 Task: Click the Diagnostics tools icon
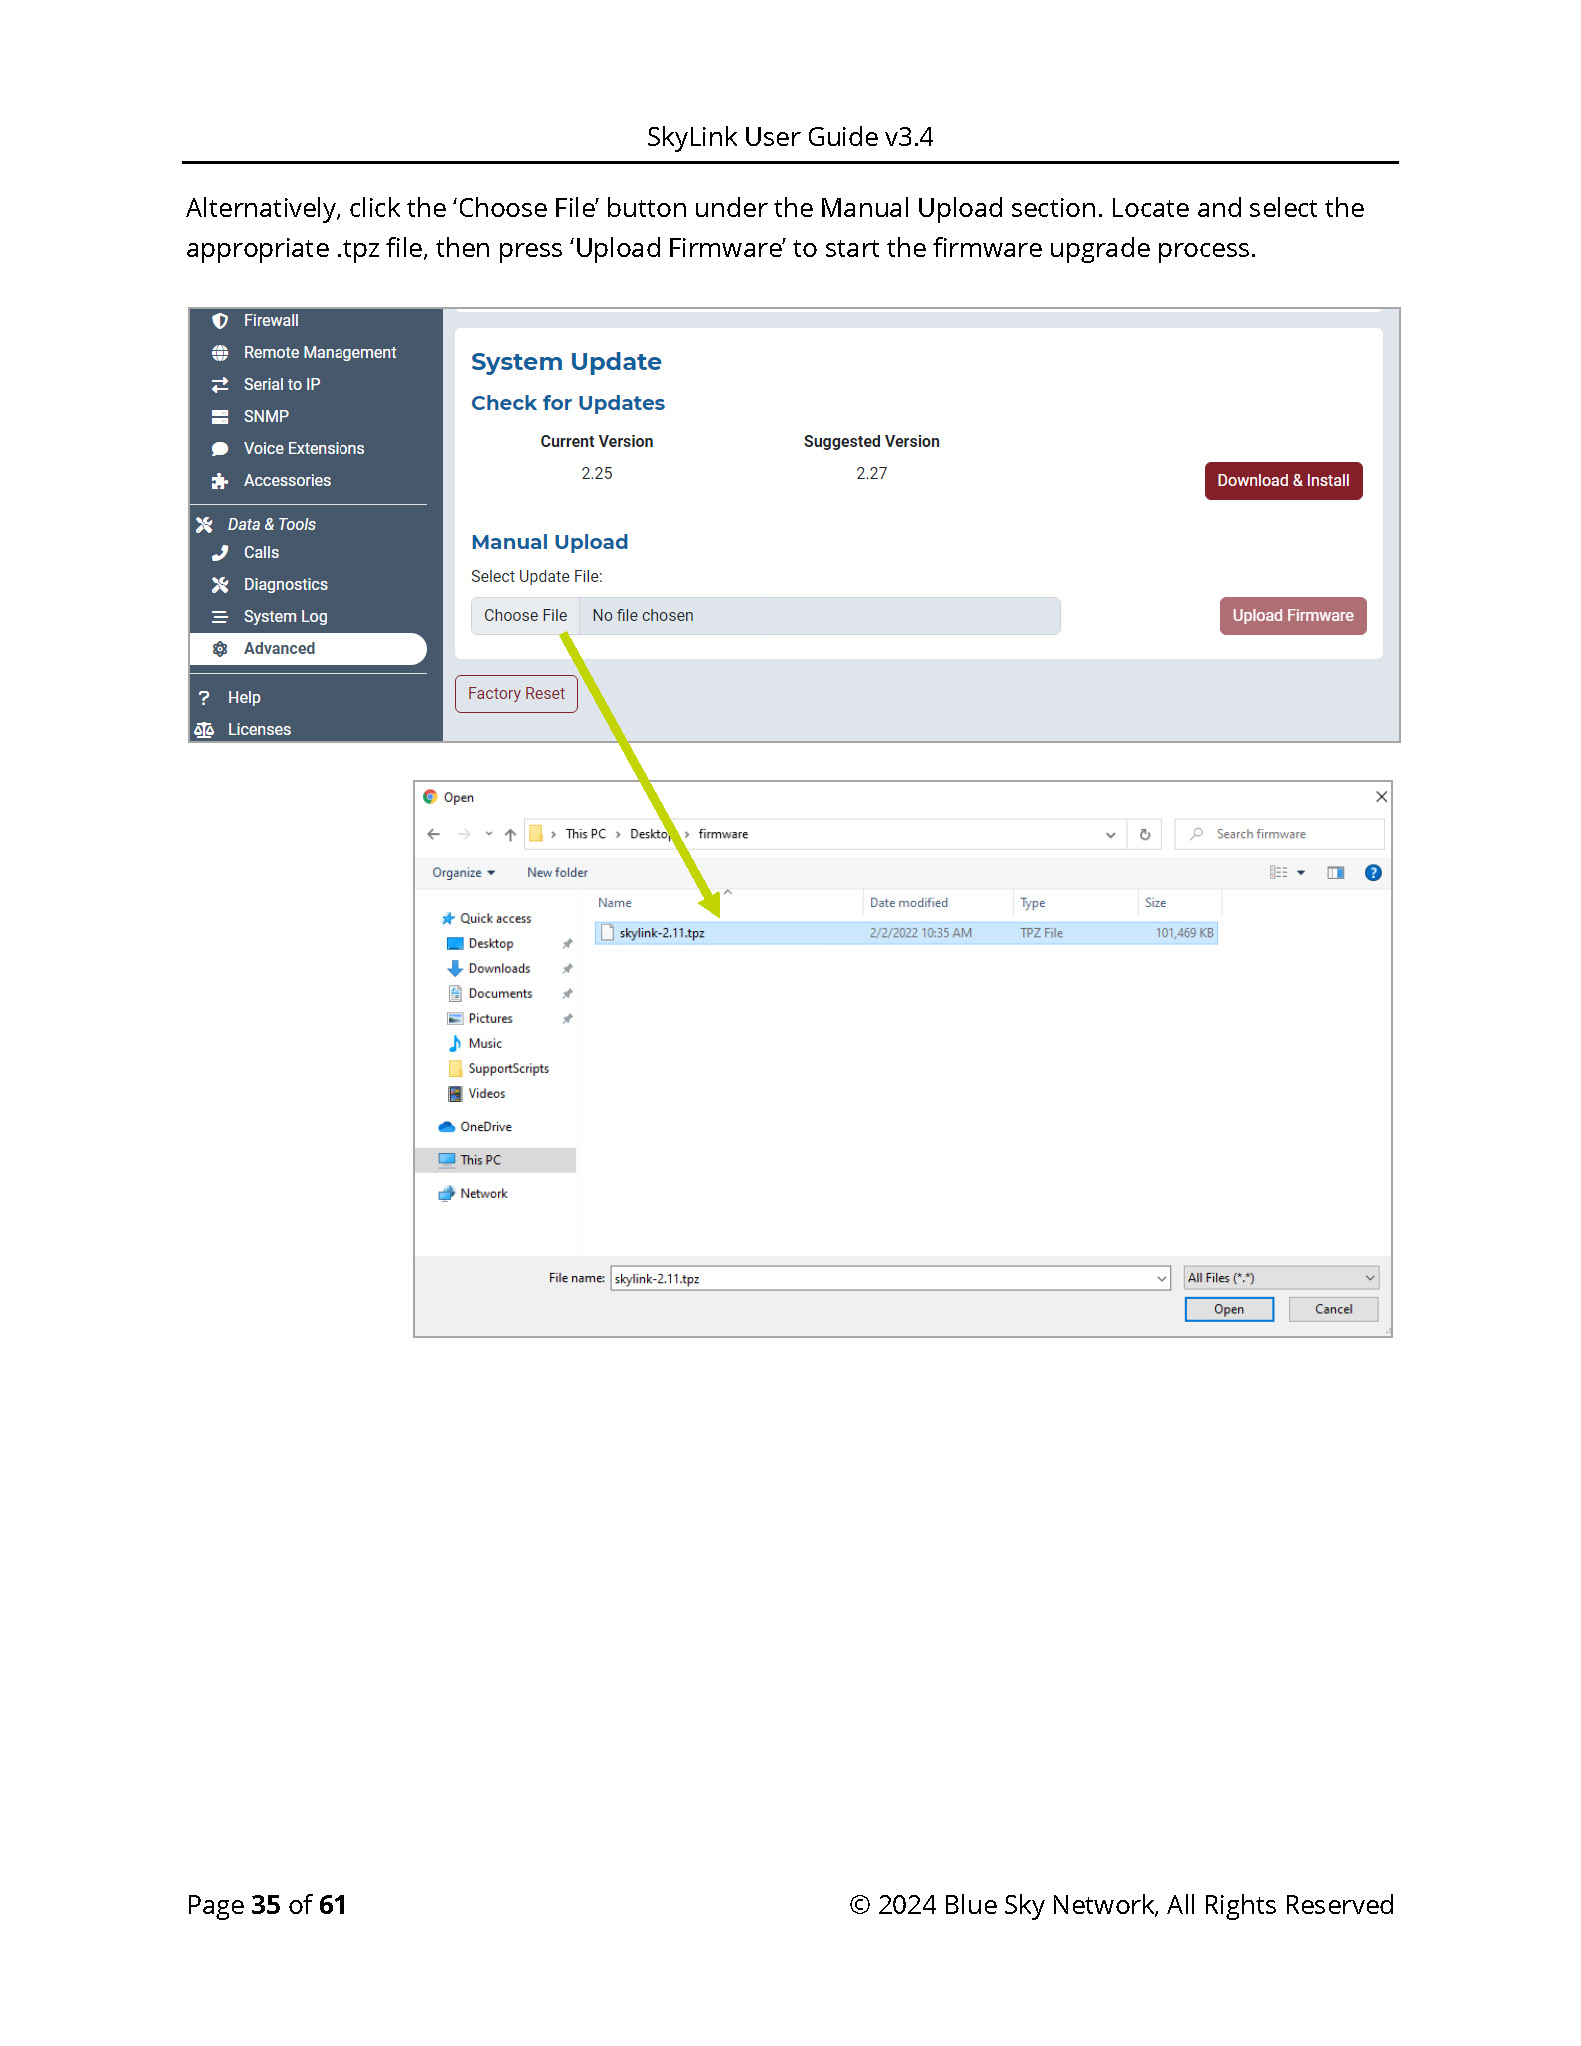(220, 585)
